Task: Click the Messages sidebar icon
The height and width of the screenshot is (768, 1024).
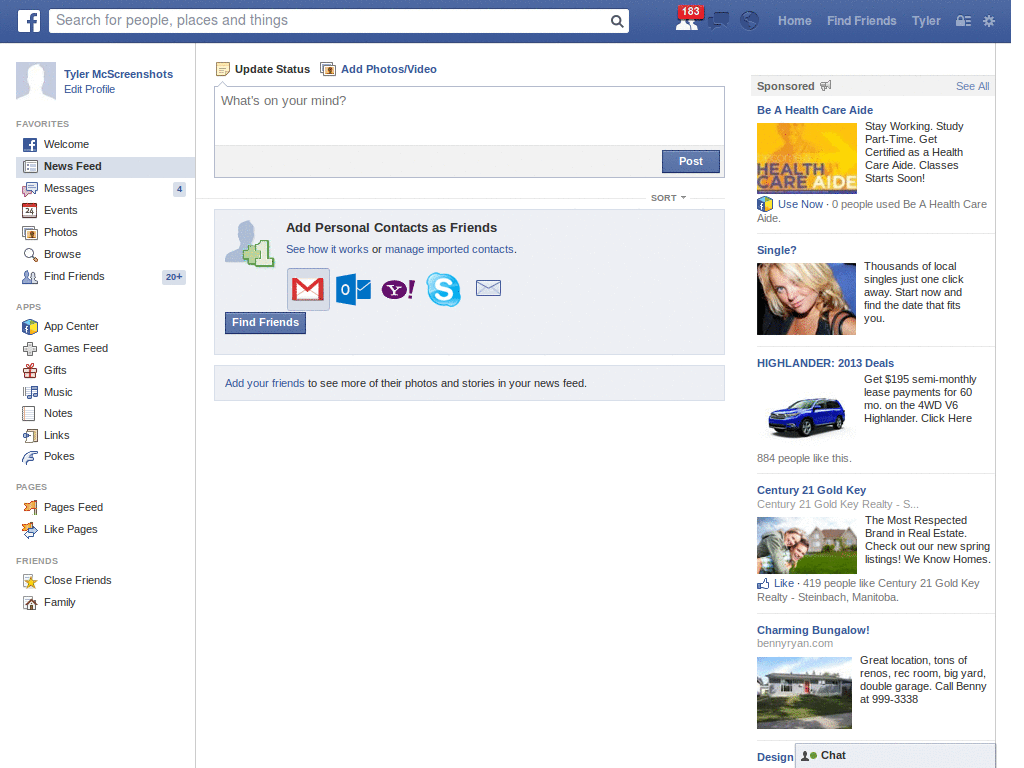Action: click(29, 189)
